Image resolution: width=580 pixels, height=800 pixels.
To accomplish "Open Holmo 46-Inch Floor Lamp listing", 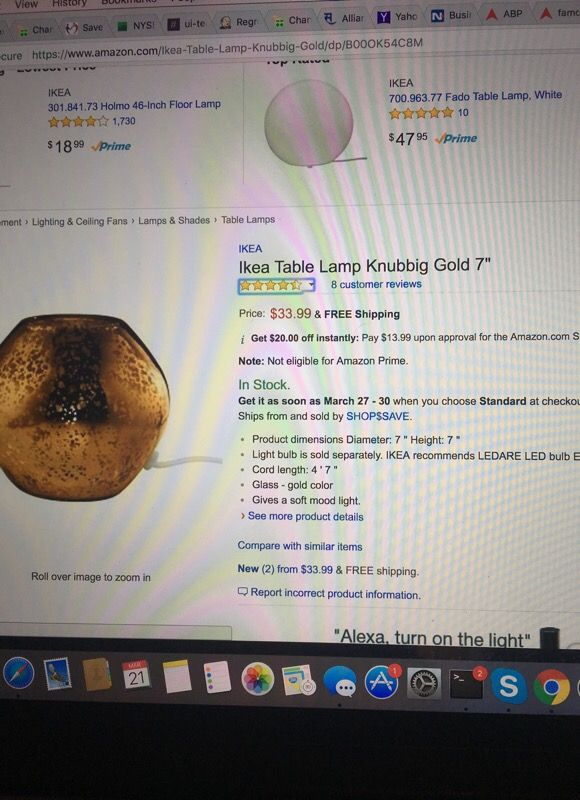I will point(134,106).
